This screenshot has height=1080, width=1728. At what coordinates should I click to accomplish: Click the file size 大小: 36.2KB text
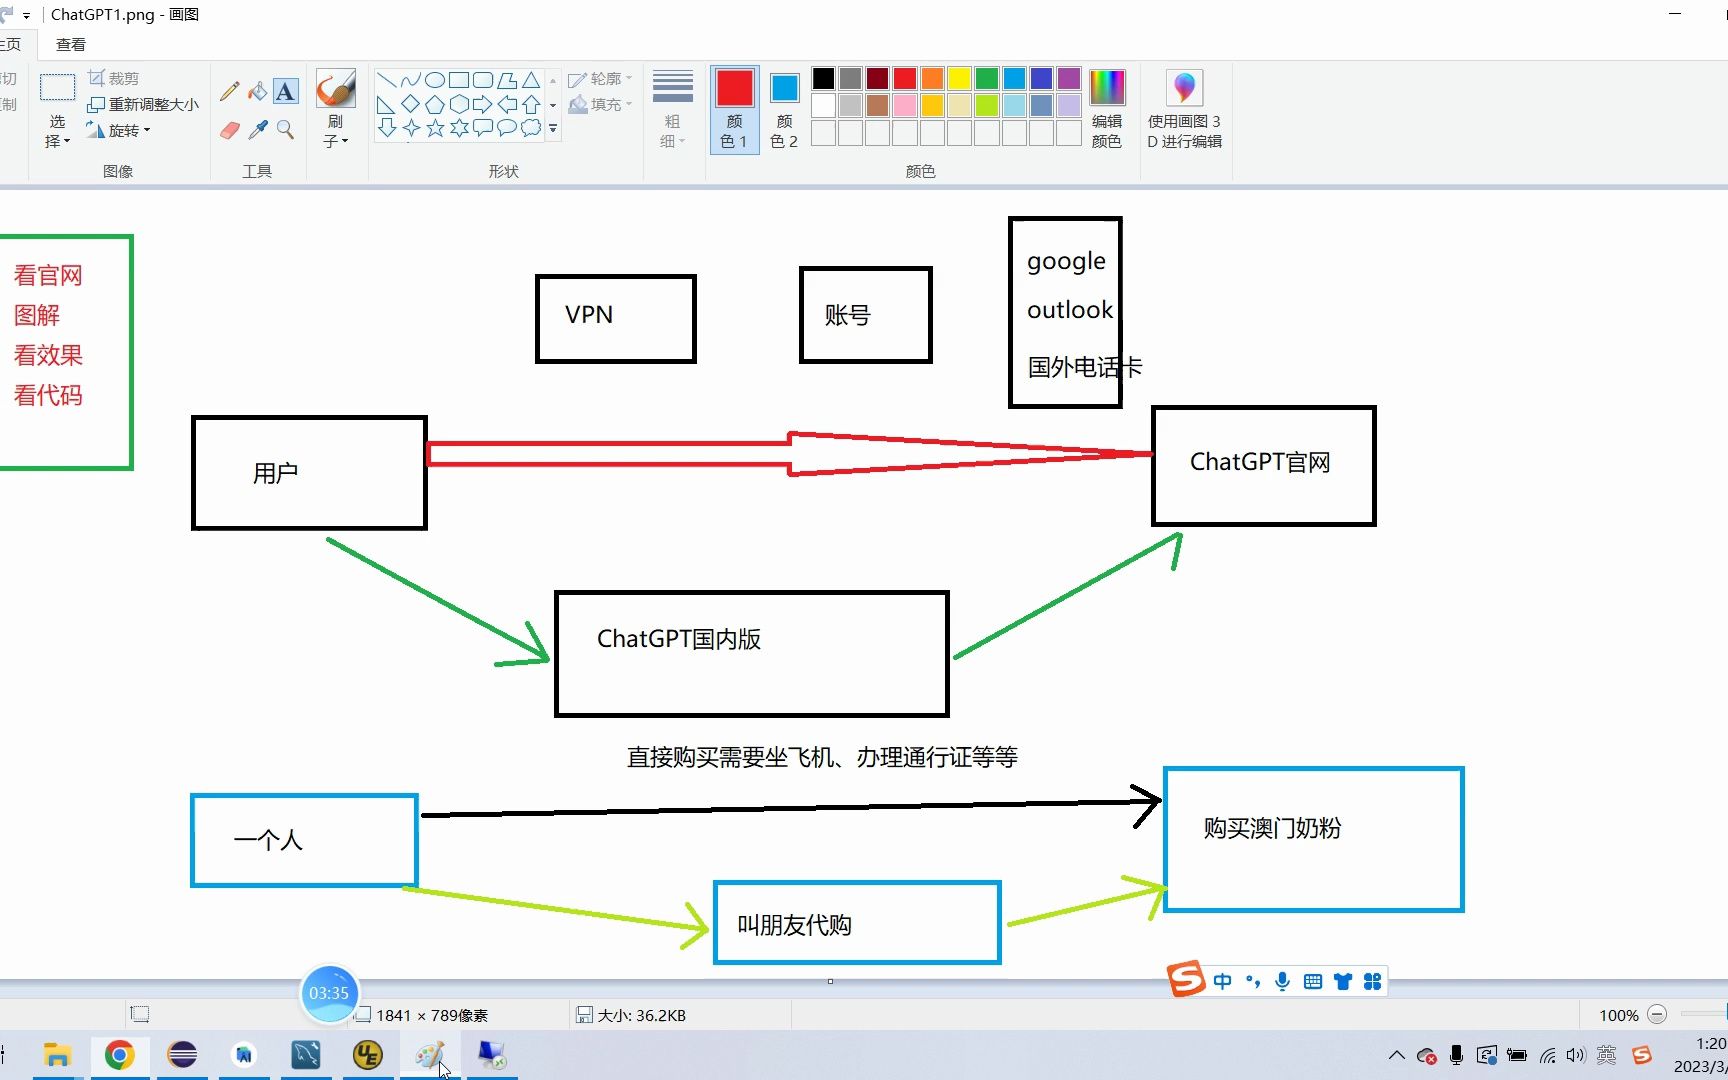641,1015
